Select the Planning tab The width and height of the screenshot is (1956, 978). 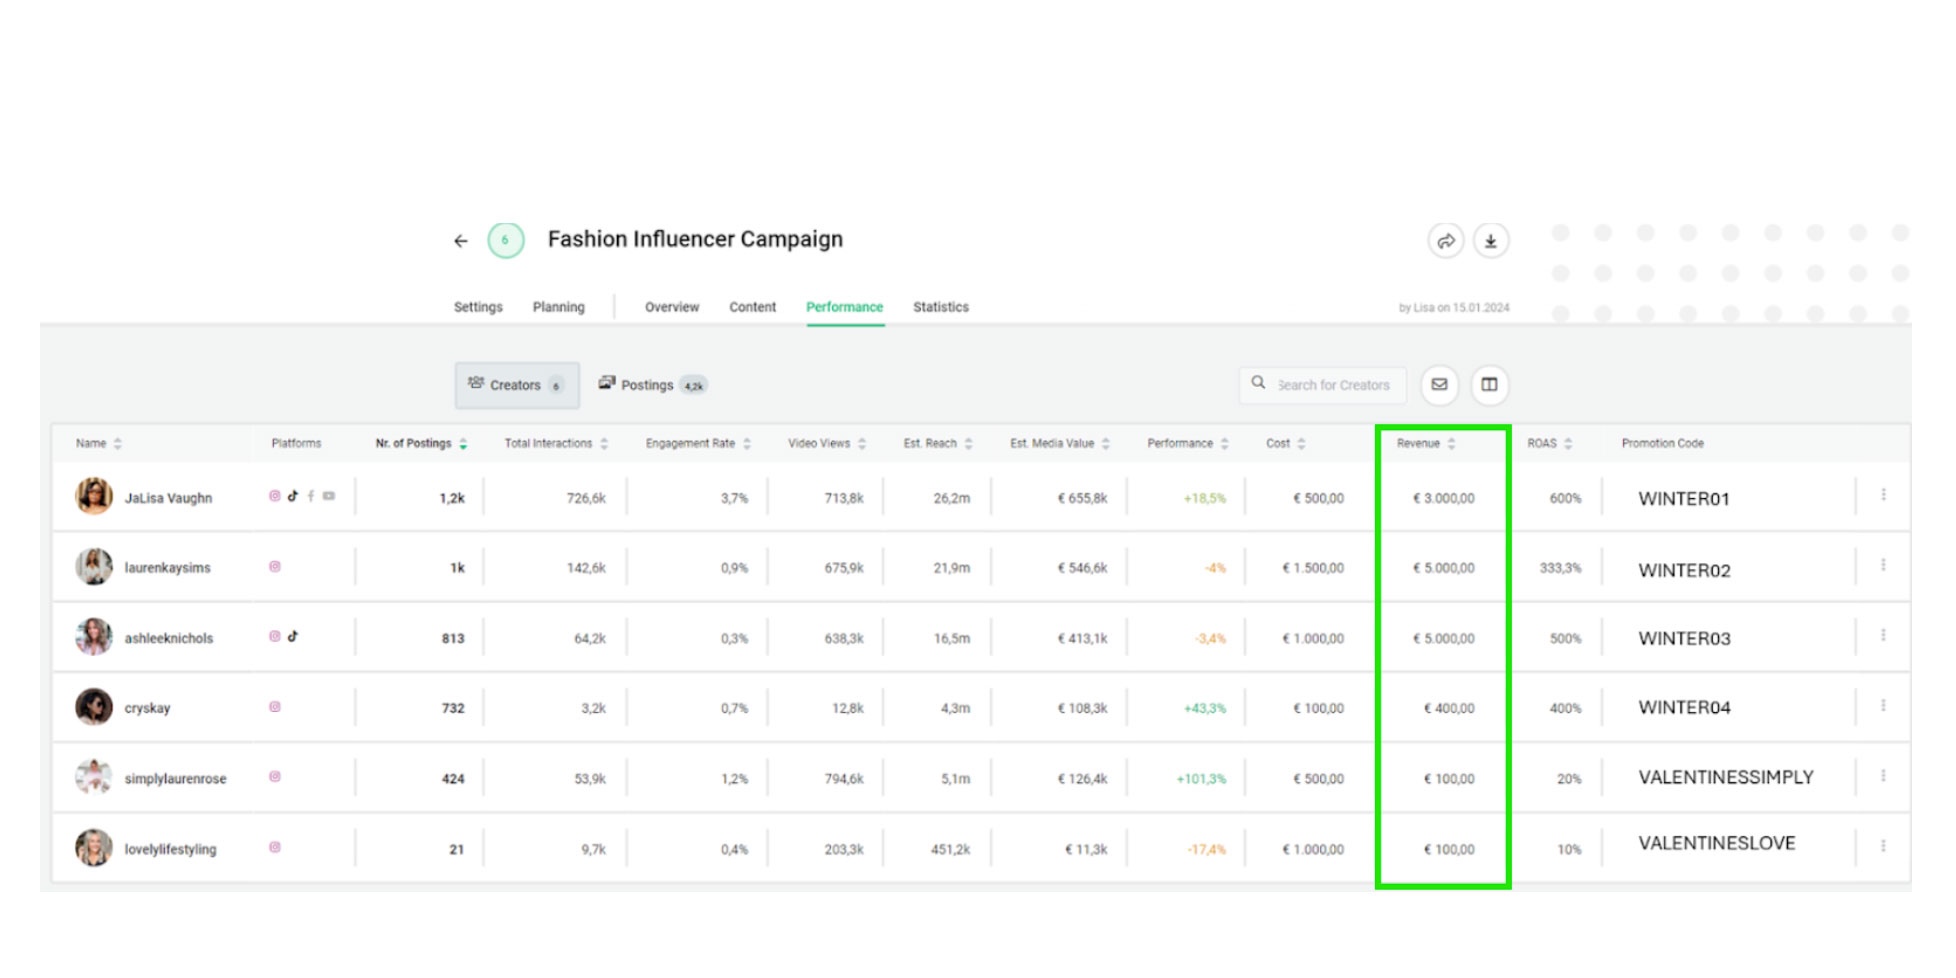click(x=558, y=307)
